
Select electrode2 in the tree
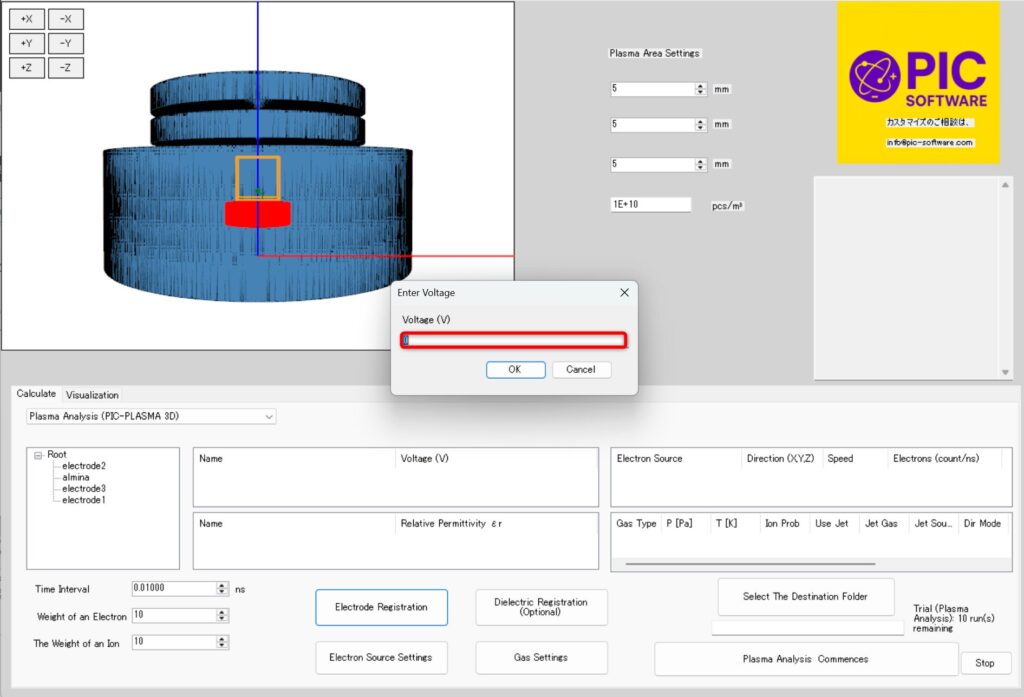[x=84, y=466]
